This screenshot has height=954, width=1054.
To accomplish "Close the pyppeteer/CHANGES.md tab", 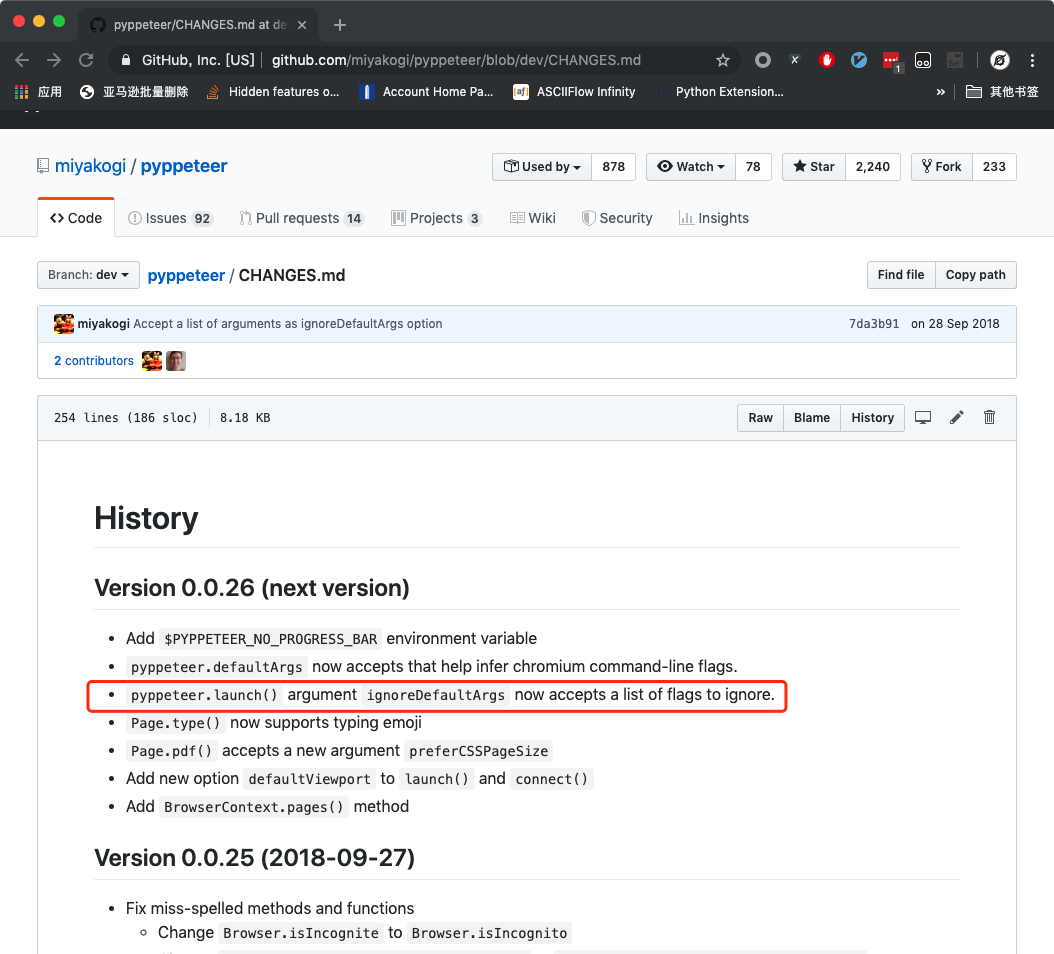I will coord(302,25).
